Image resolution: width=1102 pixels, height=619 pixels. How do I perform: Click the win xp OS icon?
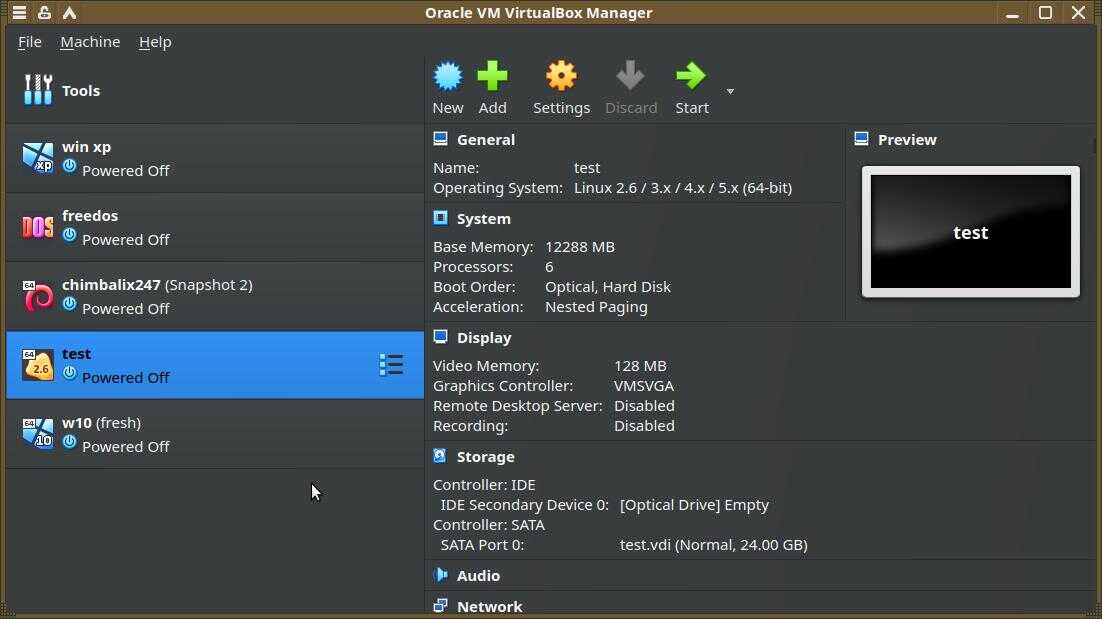[38, 157]
